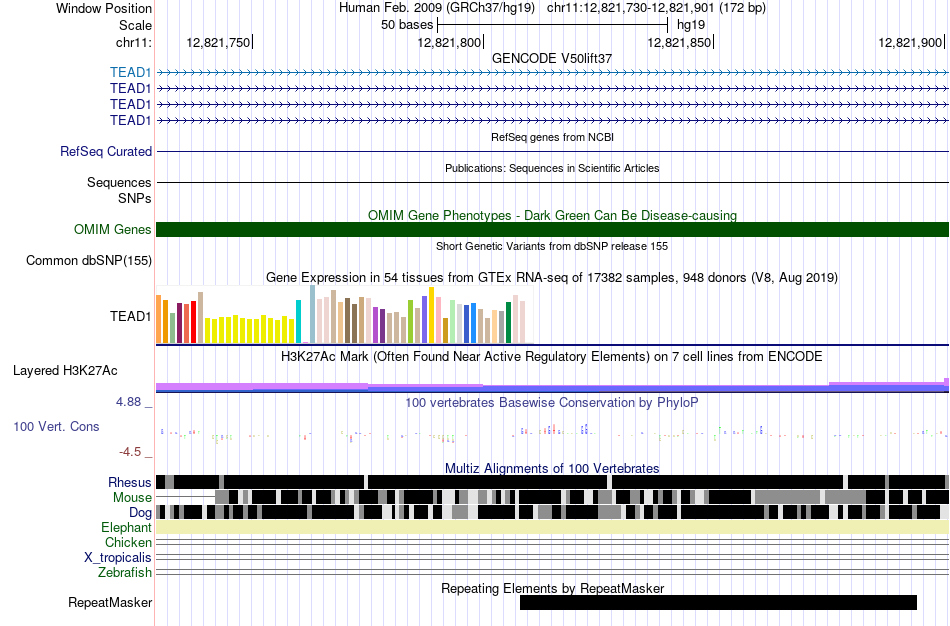The height and width of the screenshot is (626, 950).
Task: Click the chr11: ruler label
Action: point(134,42)
